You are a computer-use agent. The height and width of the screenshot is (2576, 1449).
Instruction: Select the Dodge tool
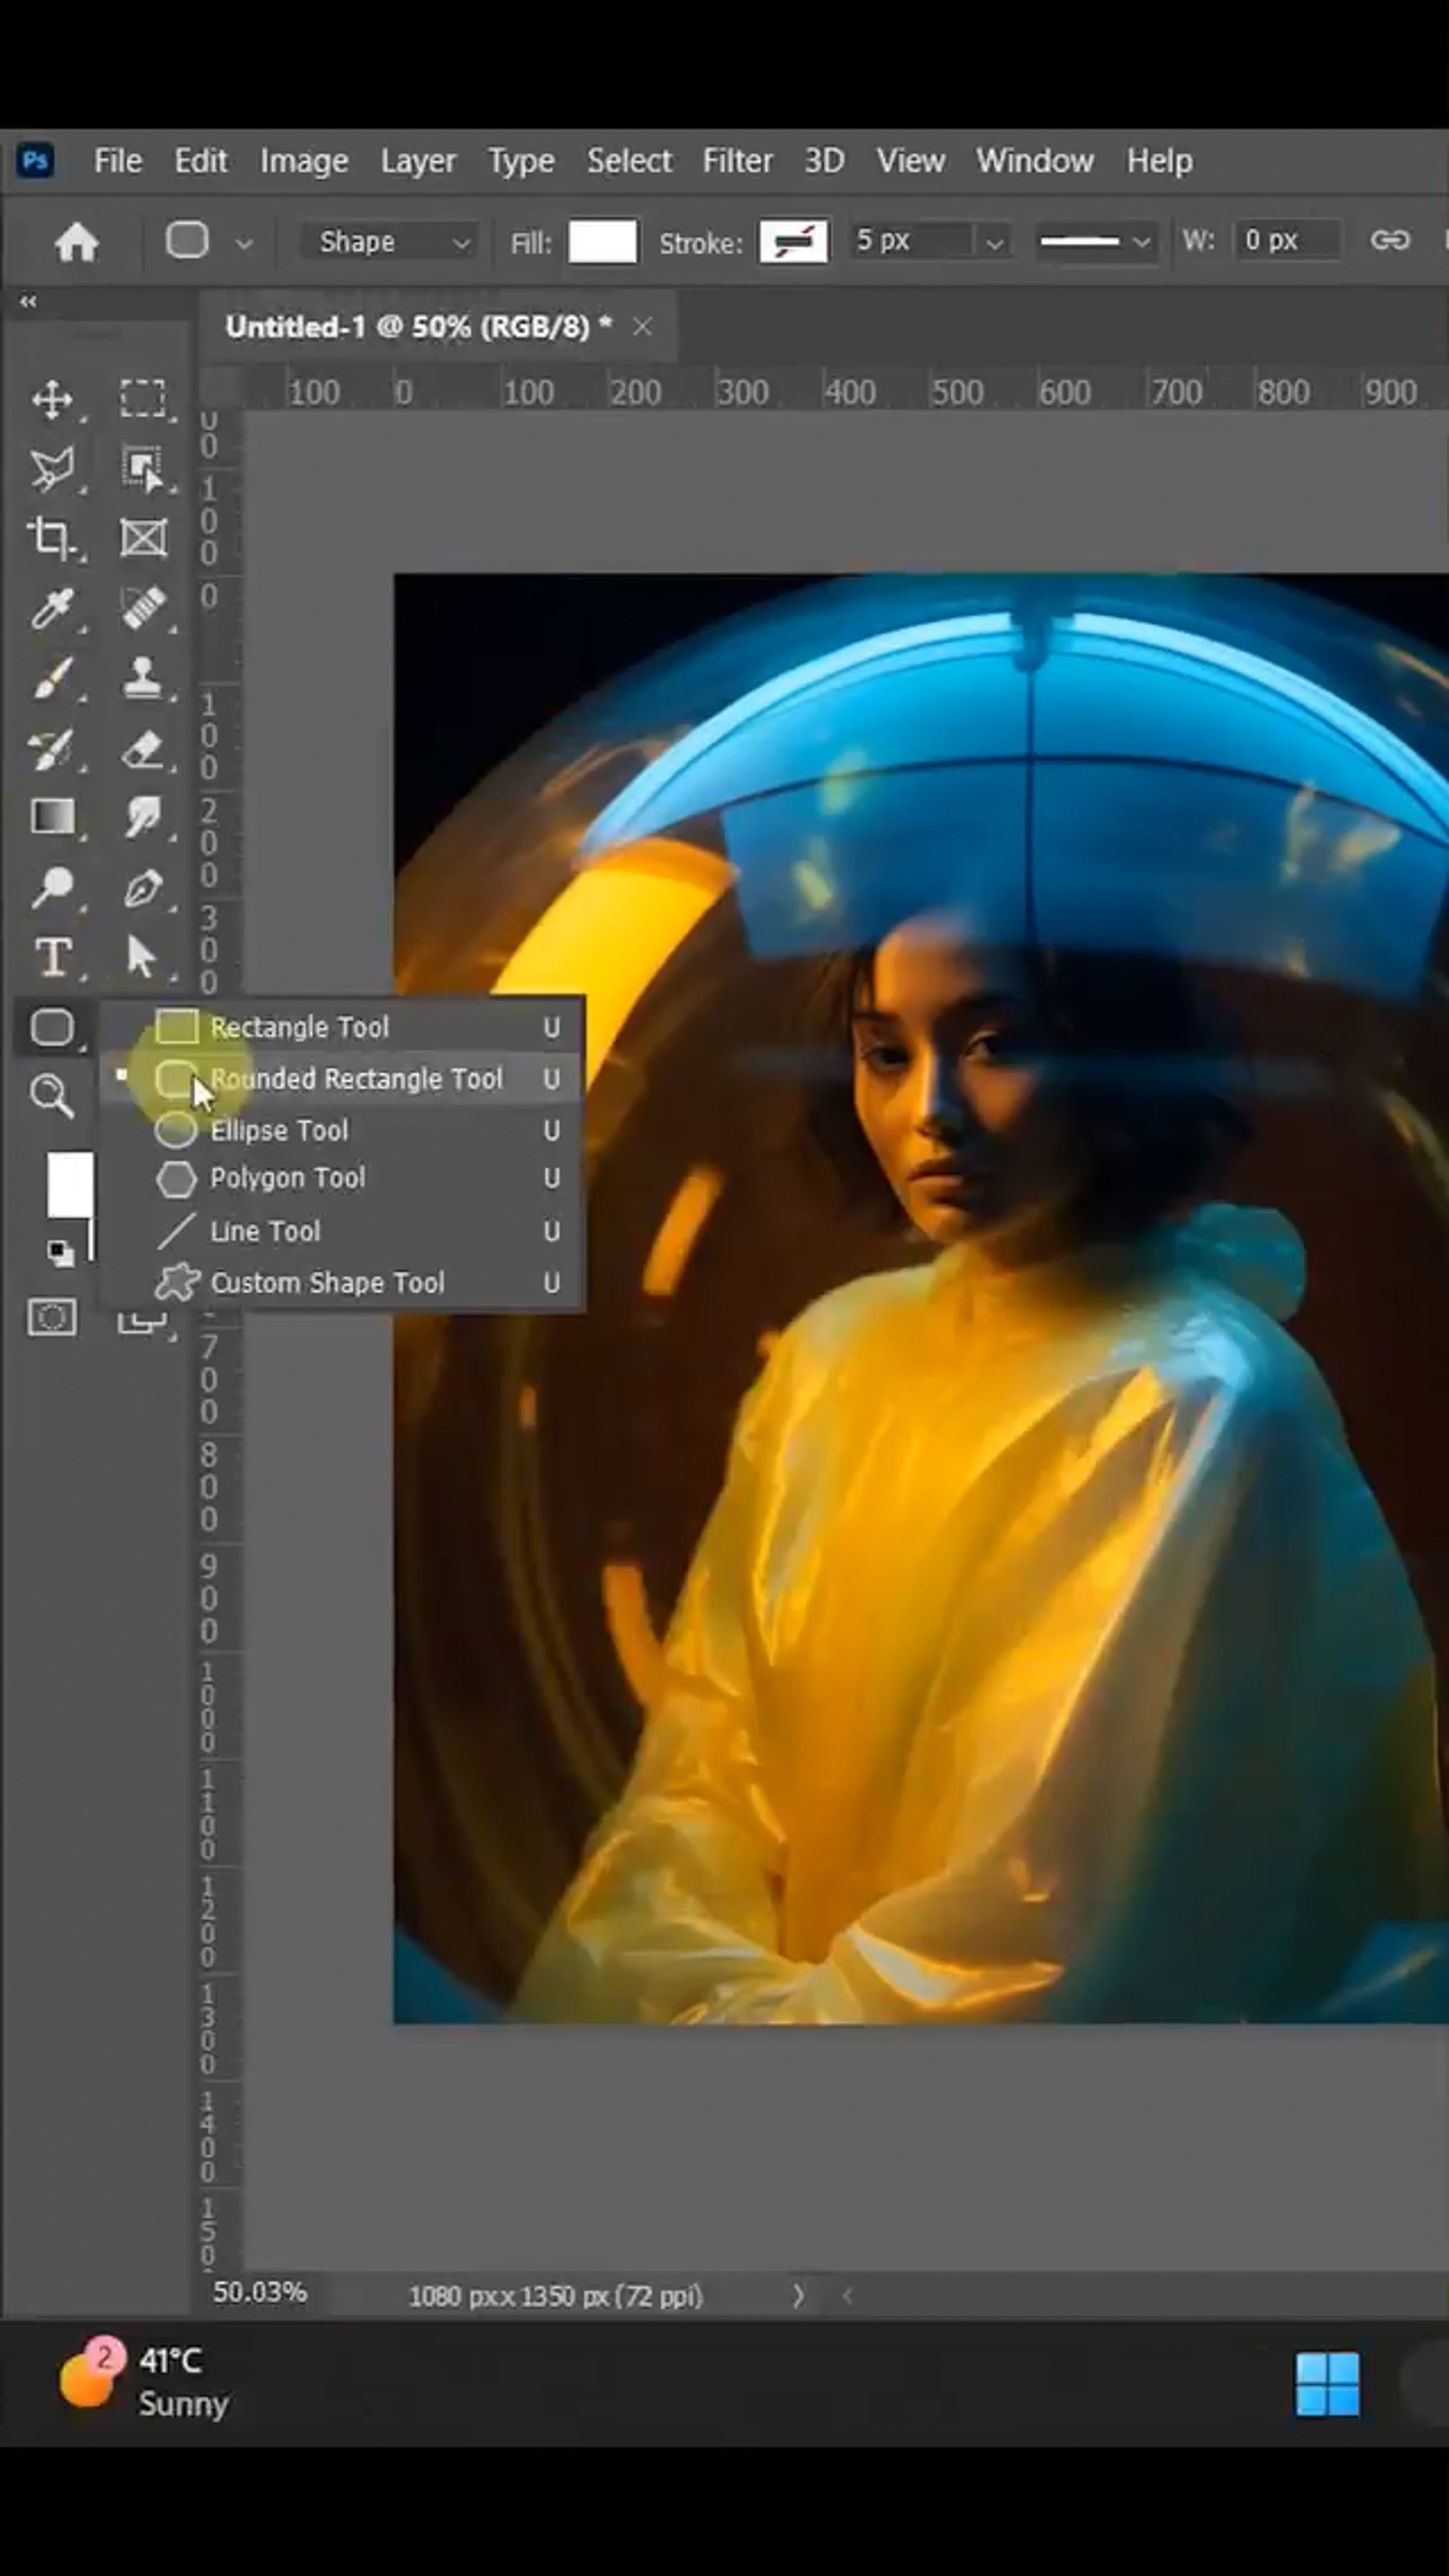click(52, 887)
